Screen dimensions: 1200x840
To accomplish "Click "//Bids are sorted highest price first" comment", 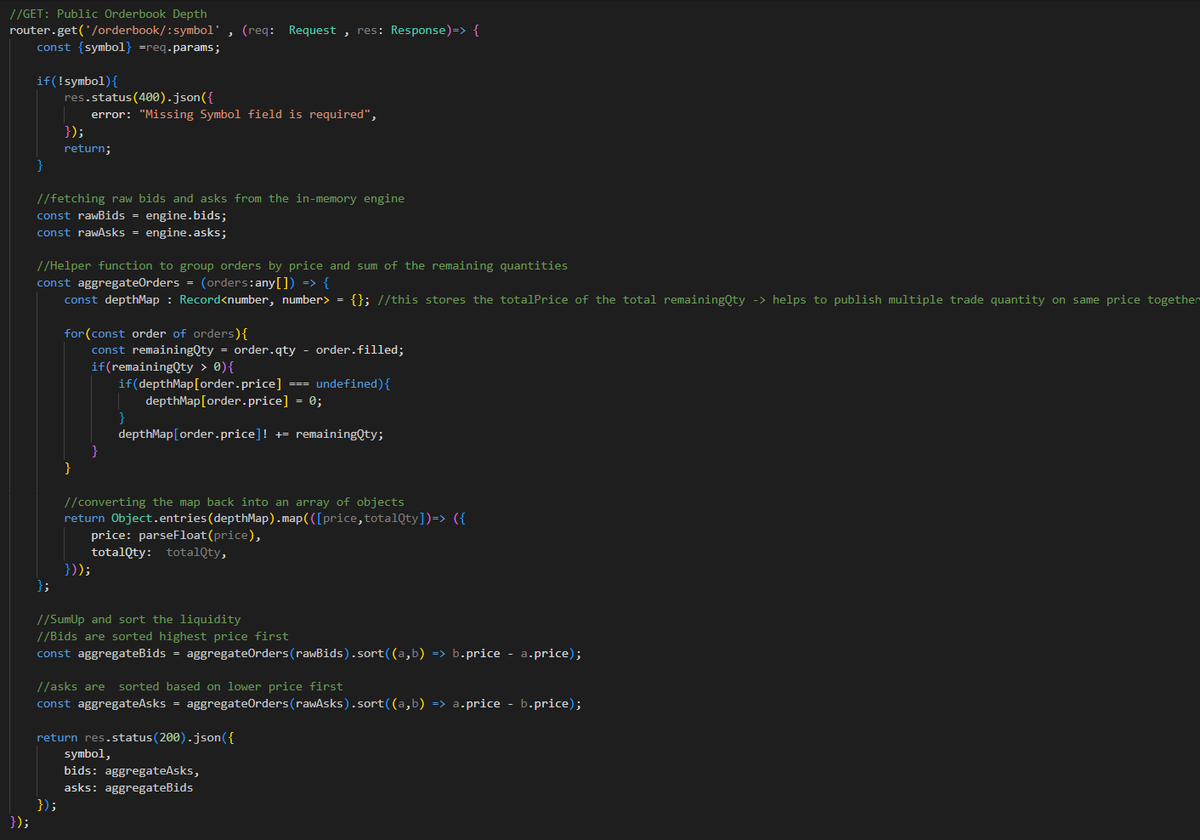I will [163, 636].
